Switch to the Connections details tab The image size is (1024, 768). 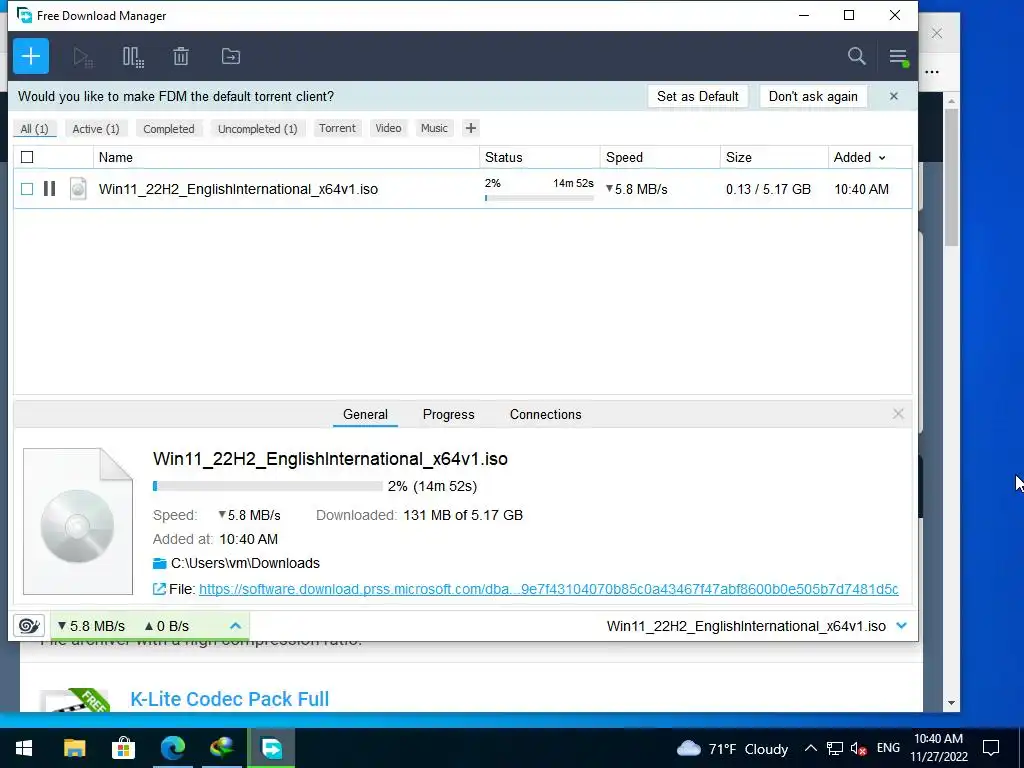pyautogui.click(x=545, y=414)
